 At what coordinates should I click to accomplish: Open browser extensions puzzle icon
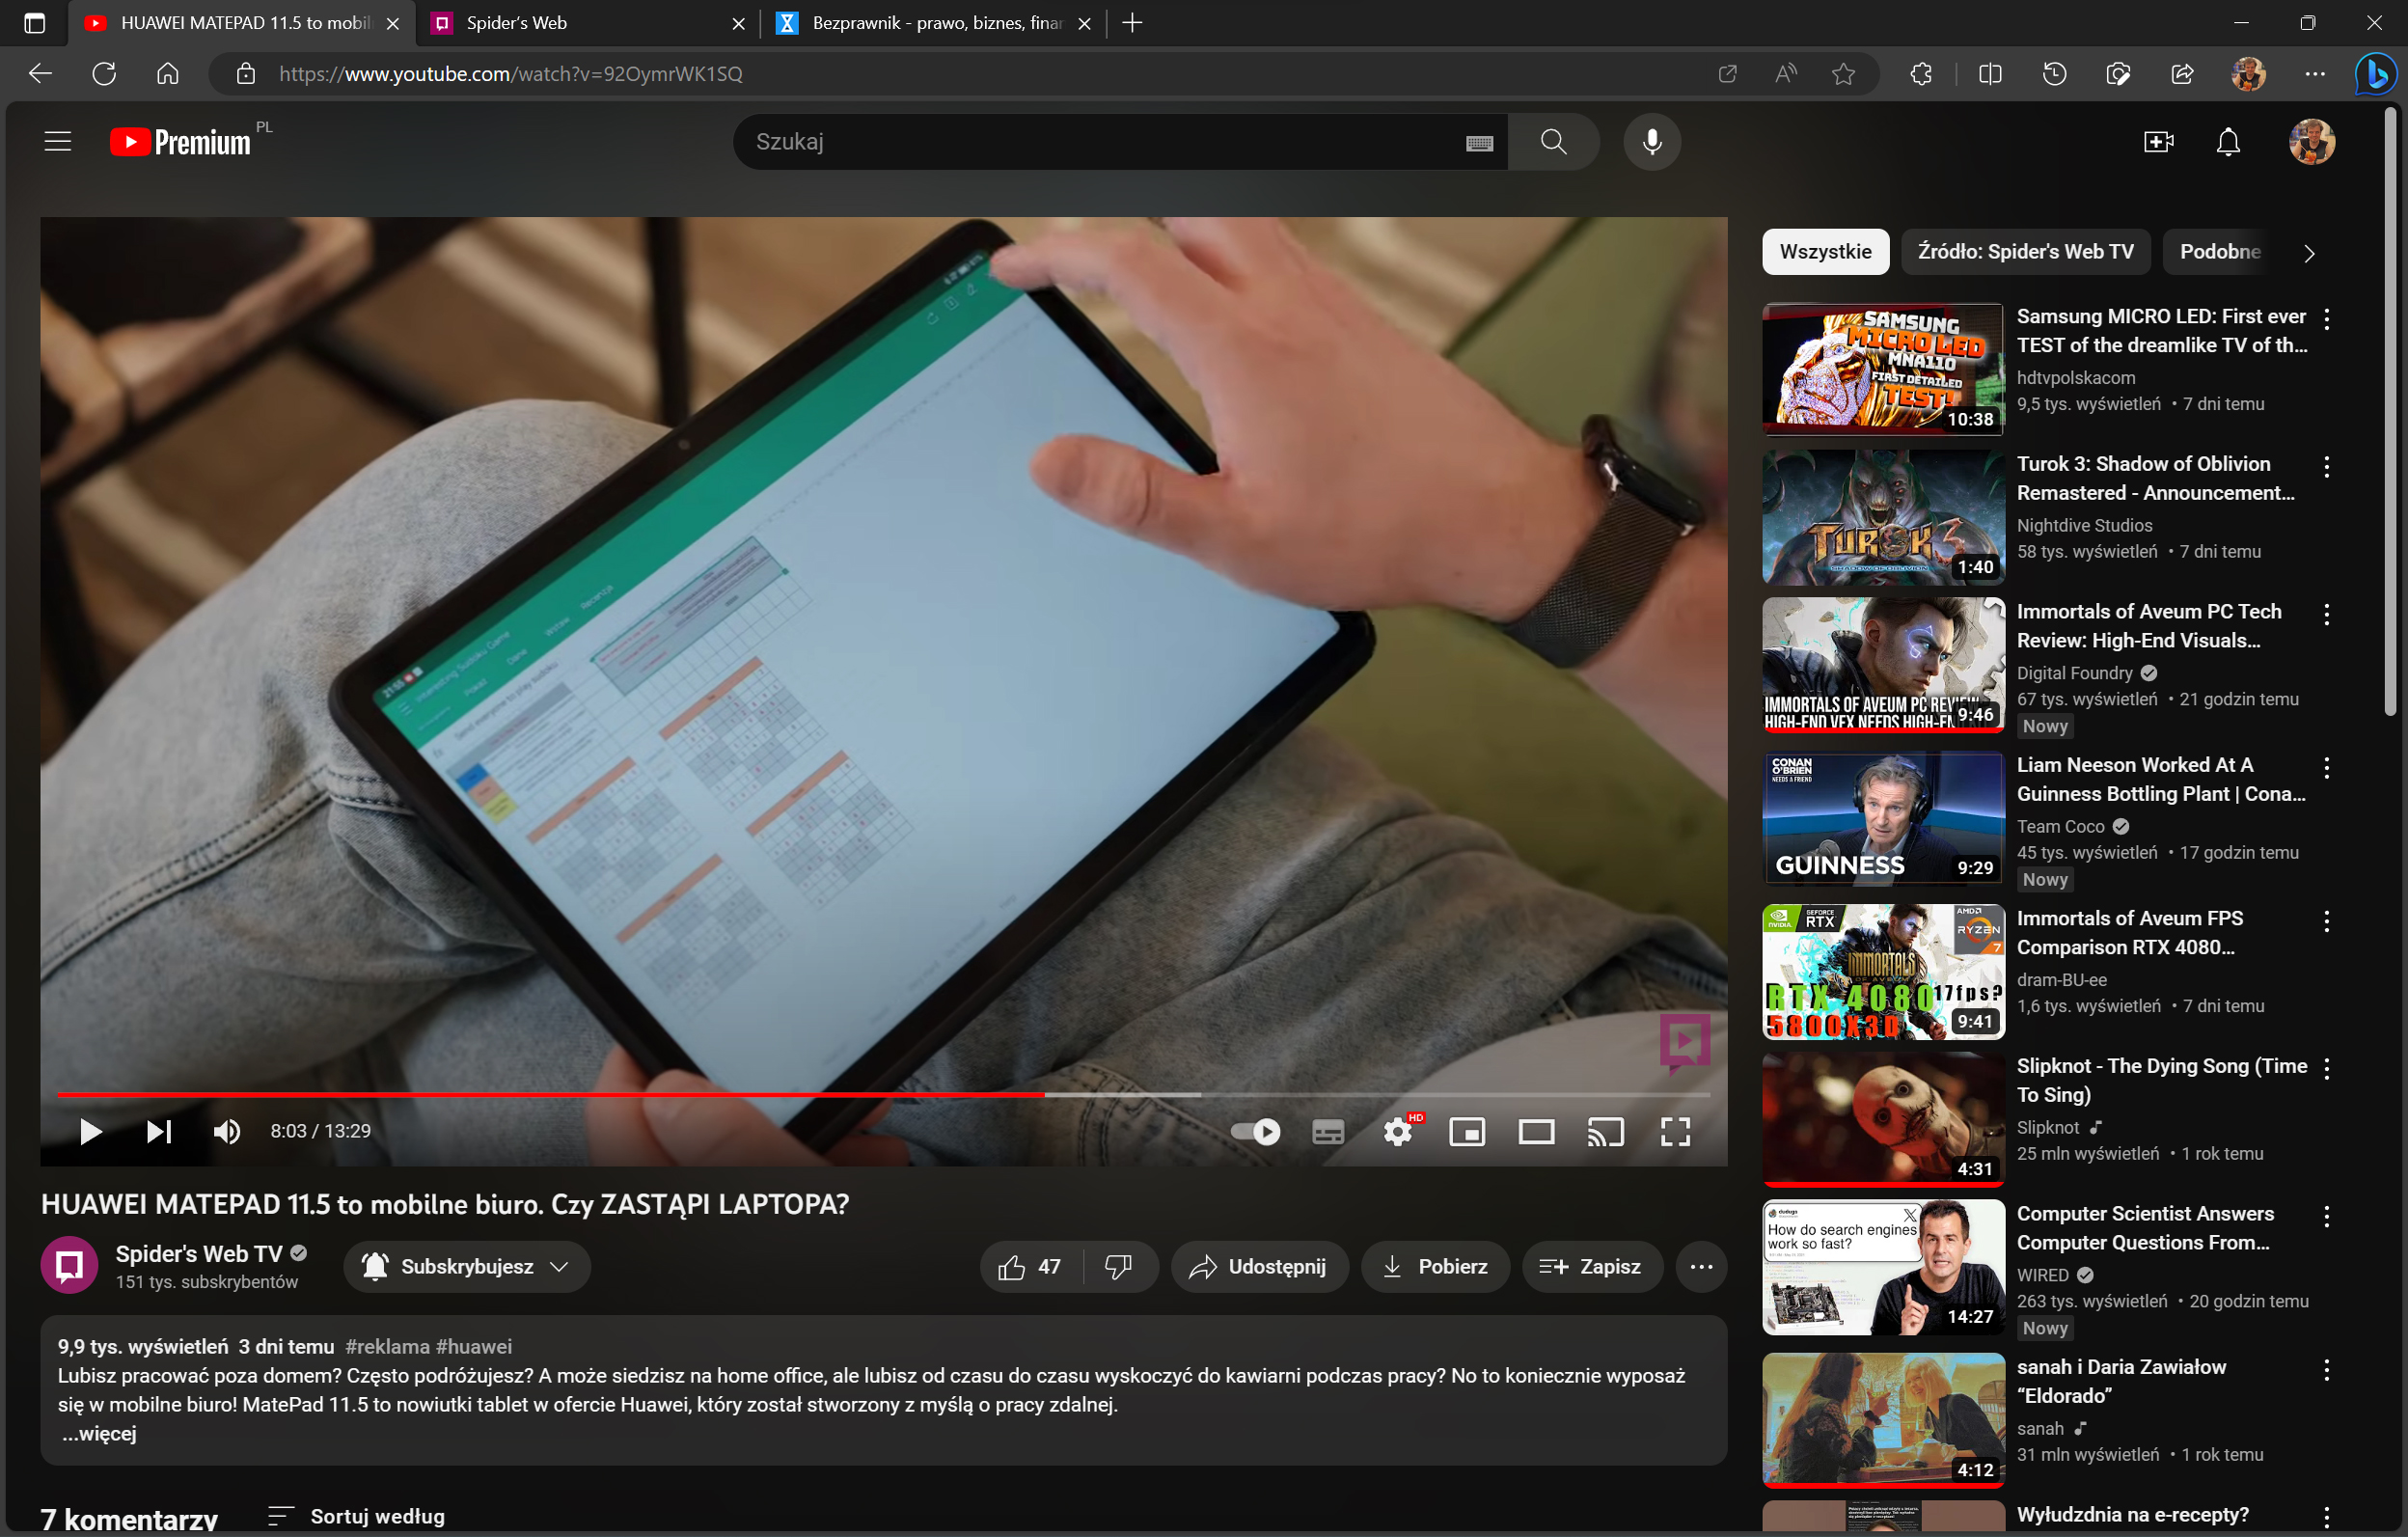(1920, 74)
